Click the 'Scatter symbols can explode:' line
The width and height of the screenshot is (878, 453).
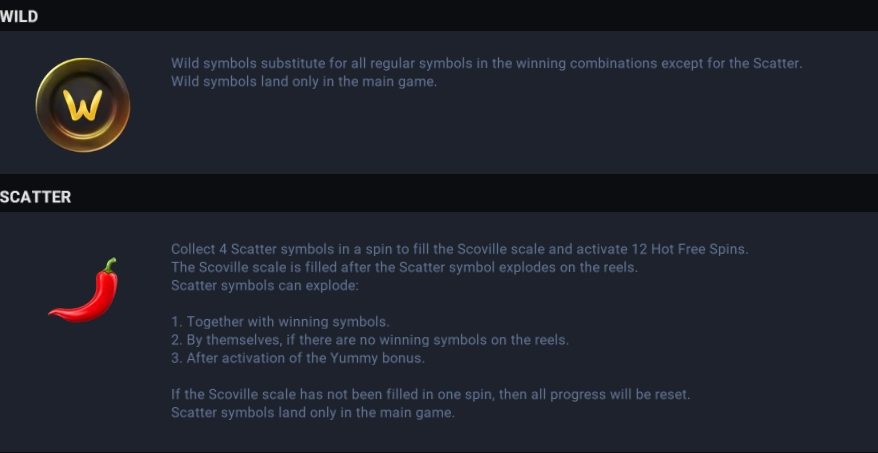point(264,286)
